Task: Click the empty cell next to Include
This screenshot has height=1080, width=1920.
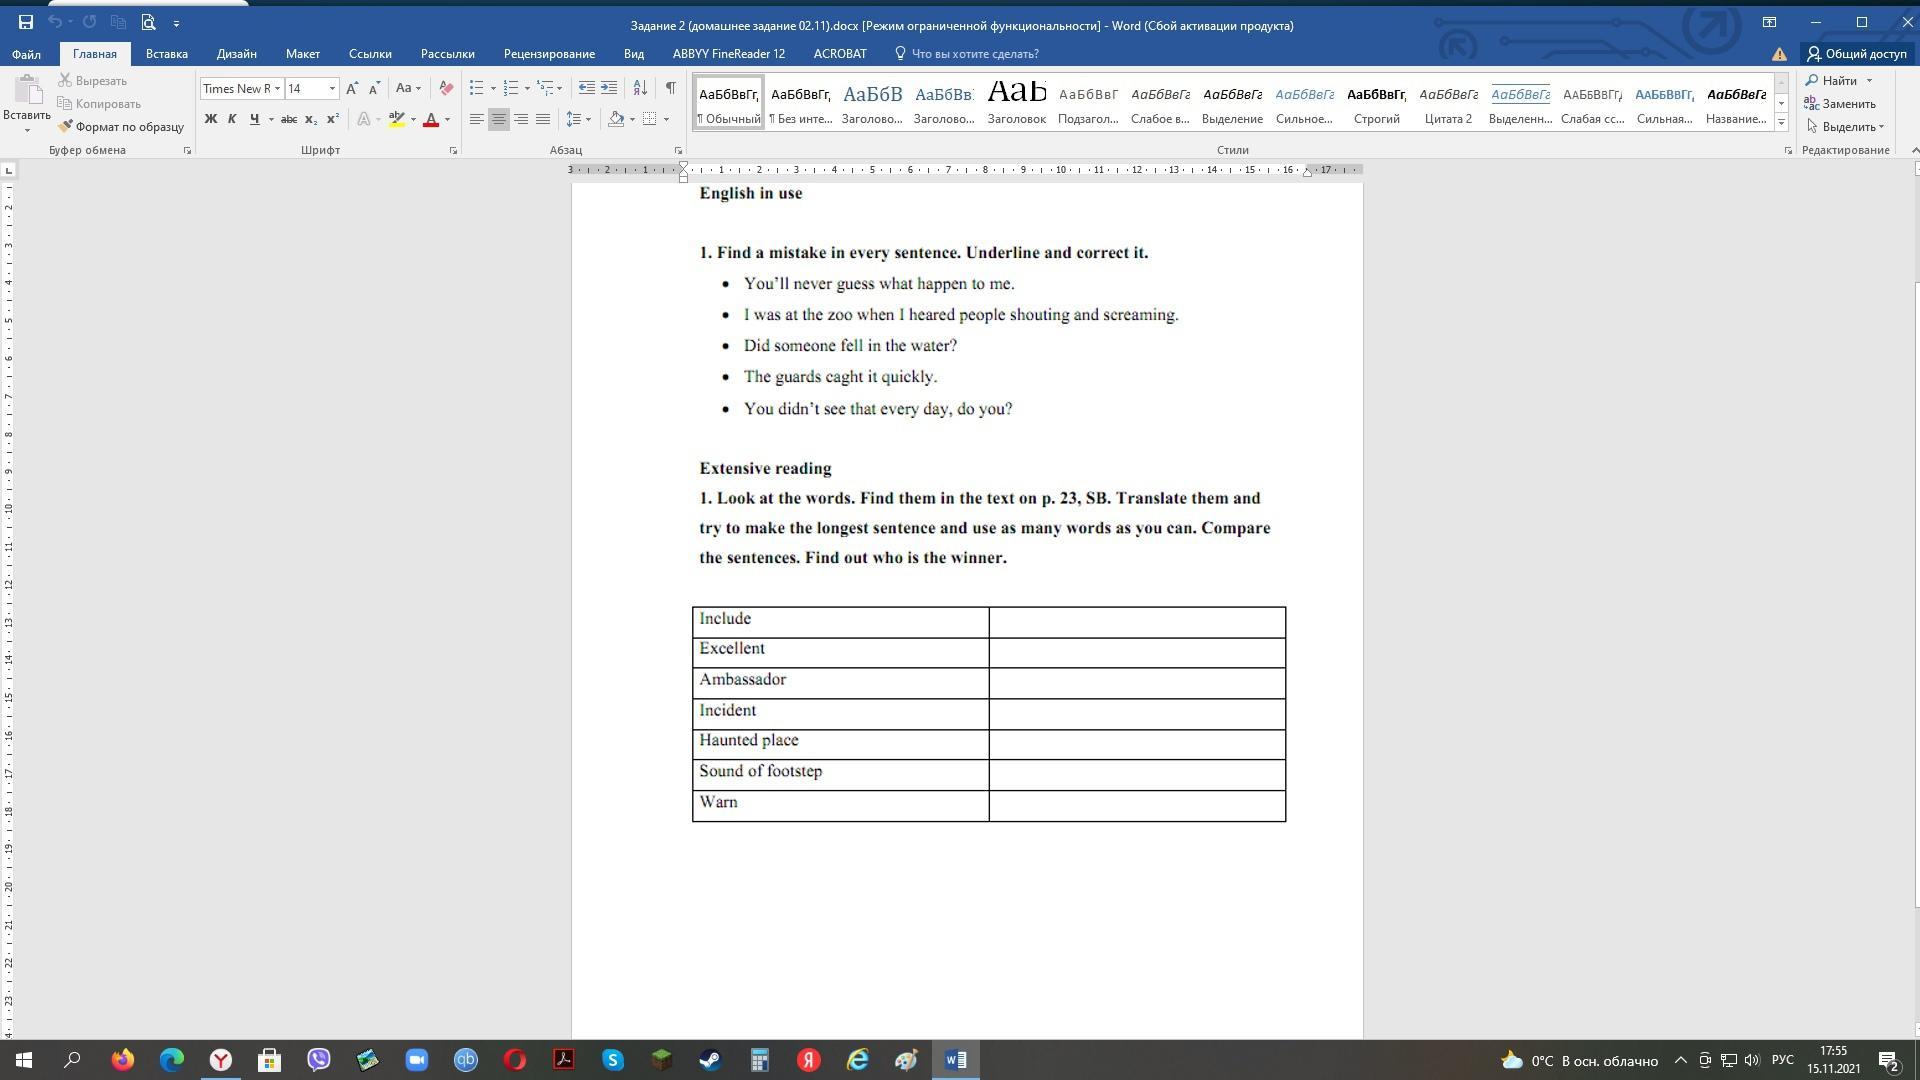Action: click(1137, 622)
